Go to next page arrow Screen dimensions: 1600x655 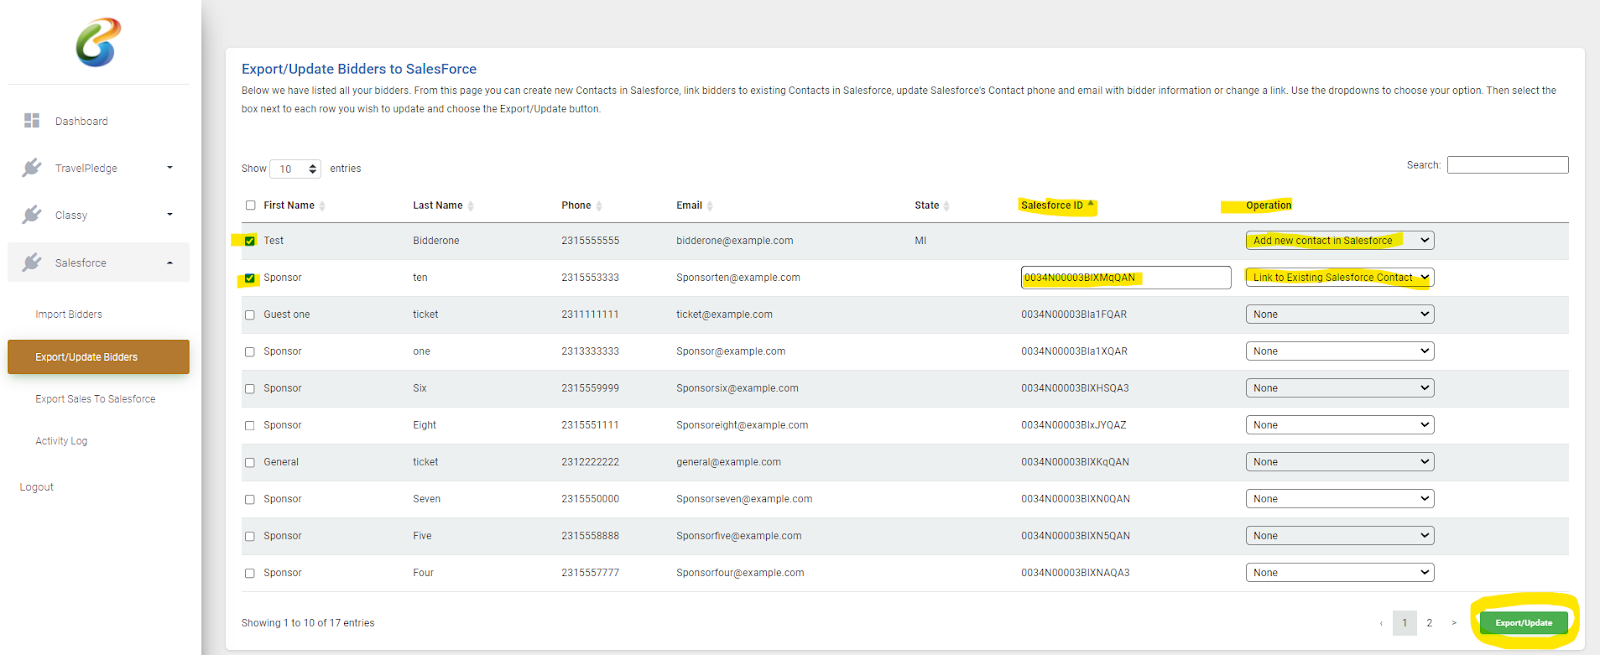(x=1454, y=623)
